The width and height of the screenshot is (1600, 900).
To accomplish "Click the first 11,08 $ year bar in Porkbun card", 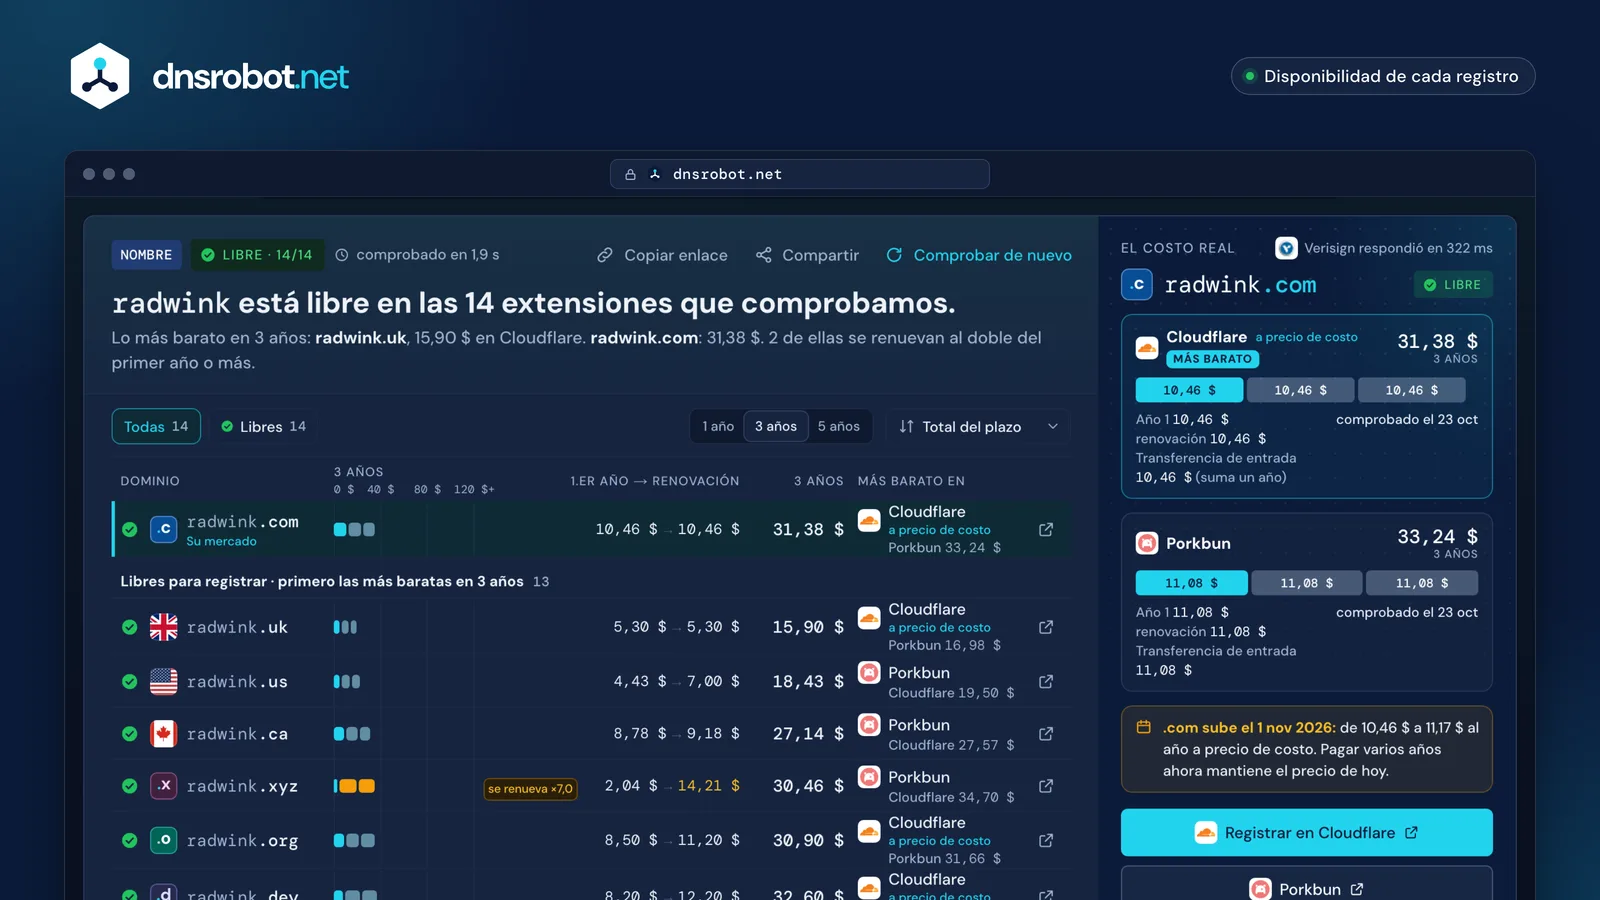I will point(1191,583).
